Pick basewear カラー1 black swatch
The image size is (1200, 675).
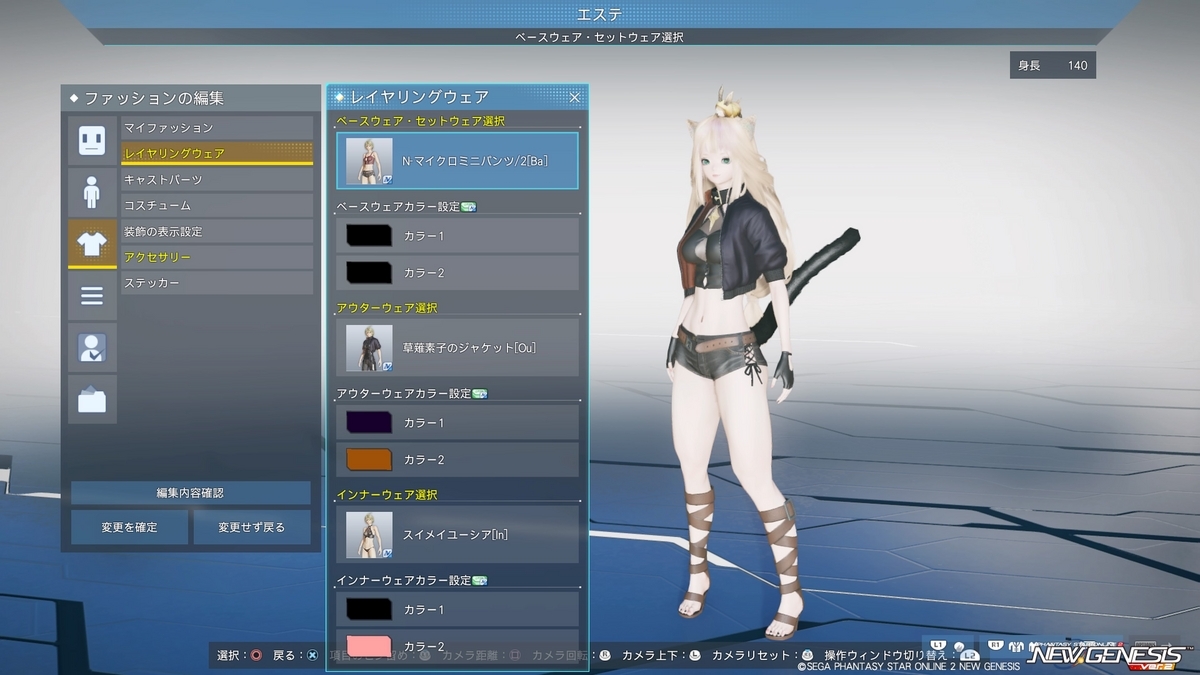pos(369,236)
